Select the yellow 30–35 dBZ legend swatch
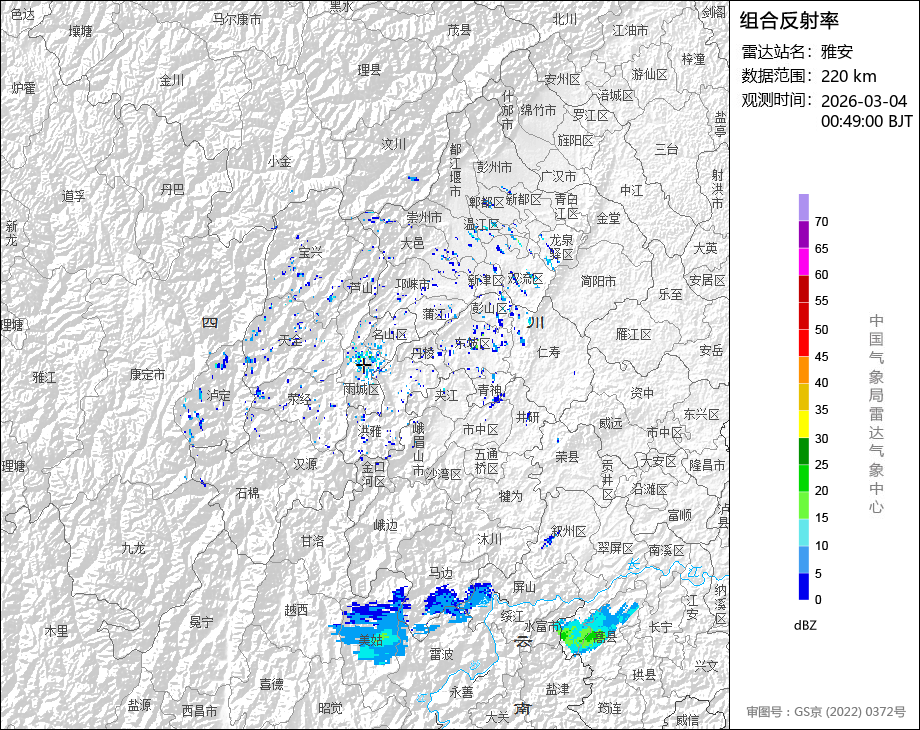 [804, 424]
